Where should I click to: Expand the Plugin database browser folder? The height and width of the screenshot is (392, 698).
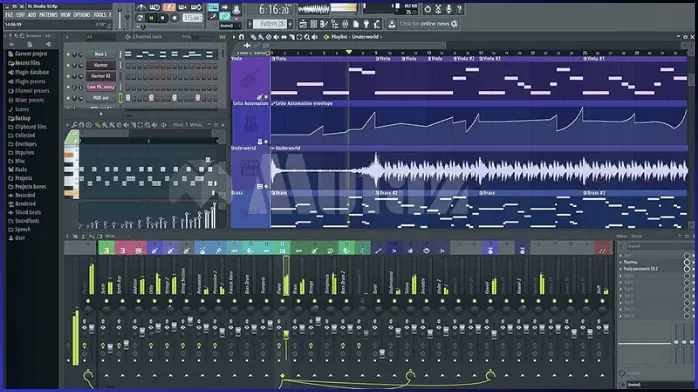point(28,72)
